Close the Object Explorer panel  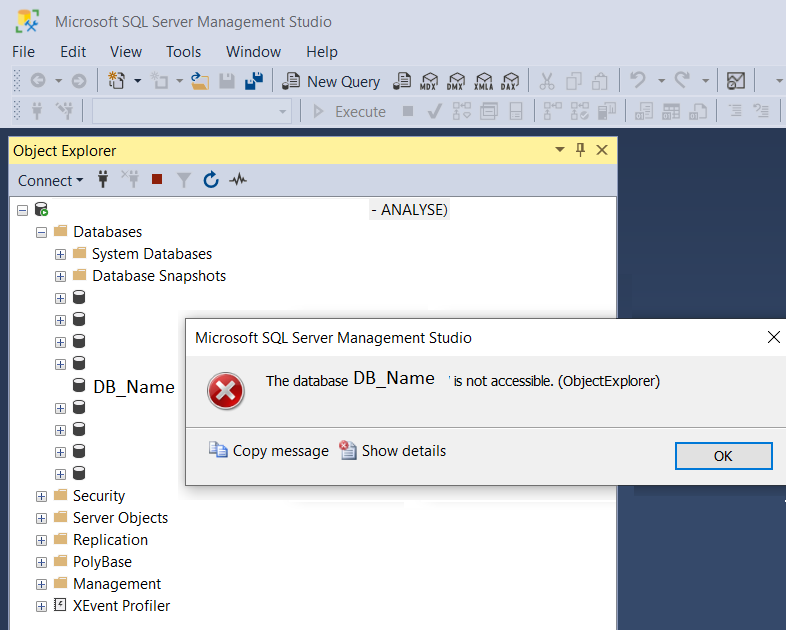tap(602, 150)
